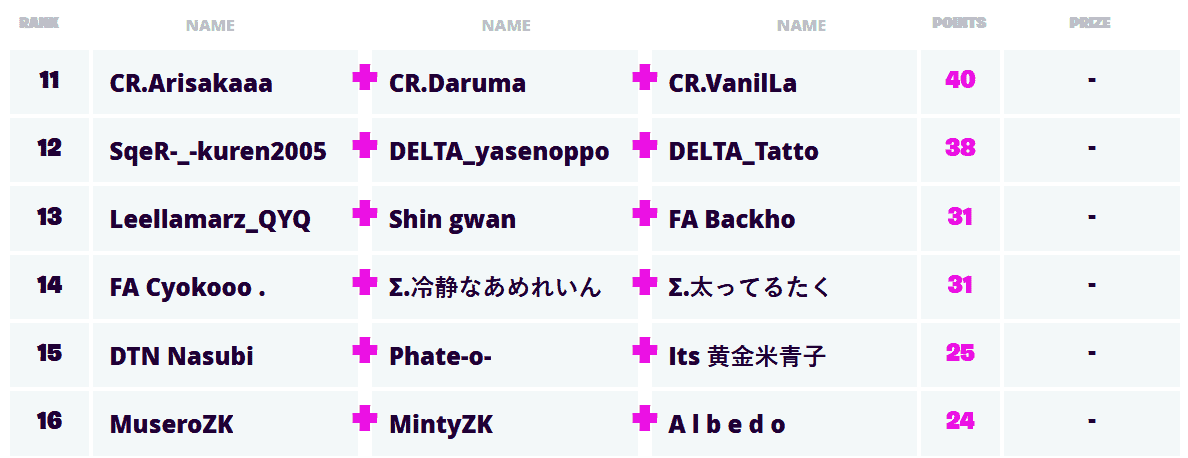Open player Shin gwan
The image size is (1188, 458).
coord(452,220)
